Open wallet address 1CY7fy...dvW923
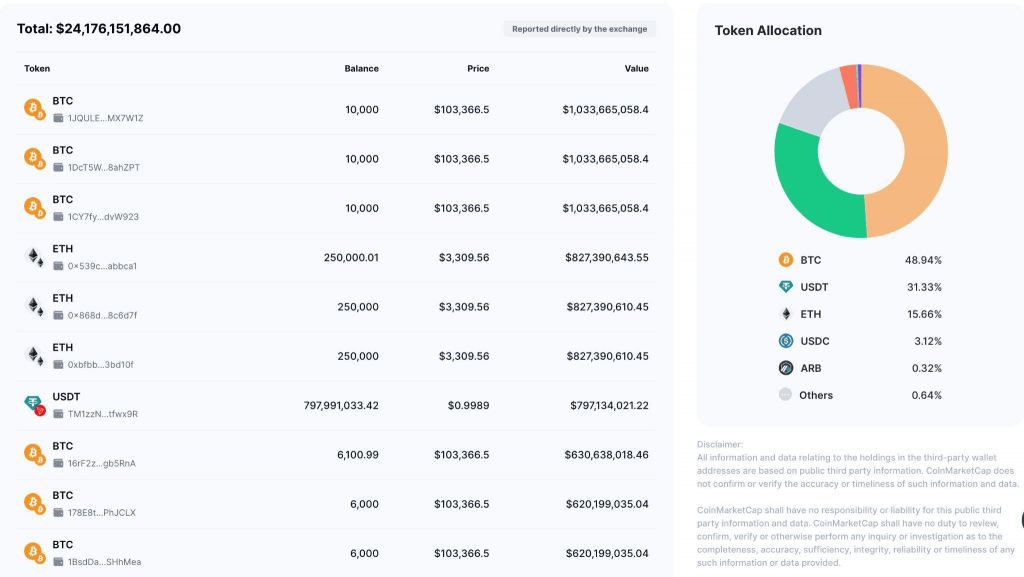Viewport: 1024px width, 577px height. coord(103,217)
